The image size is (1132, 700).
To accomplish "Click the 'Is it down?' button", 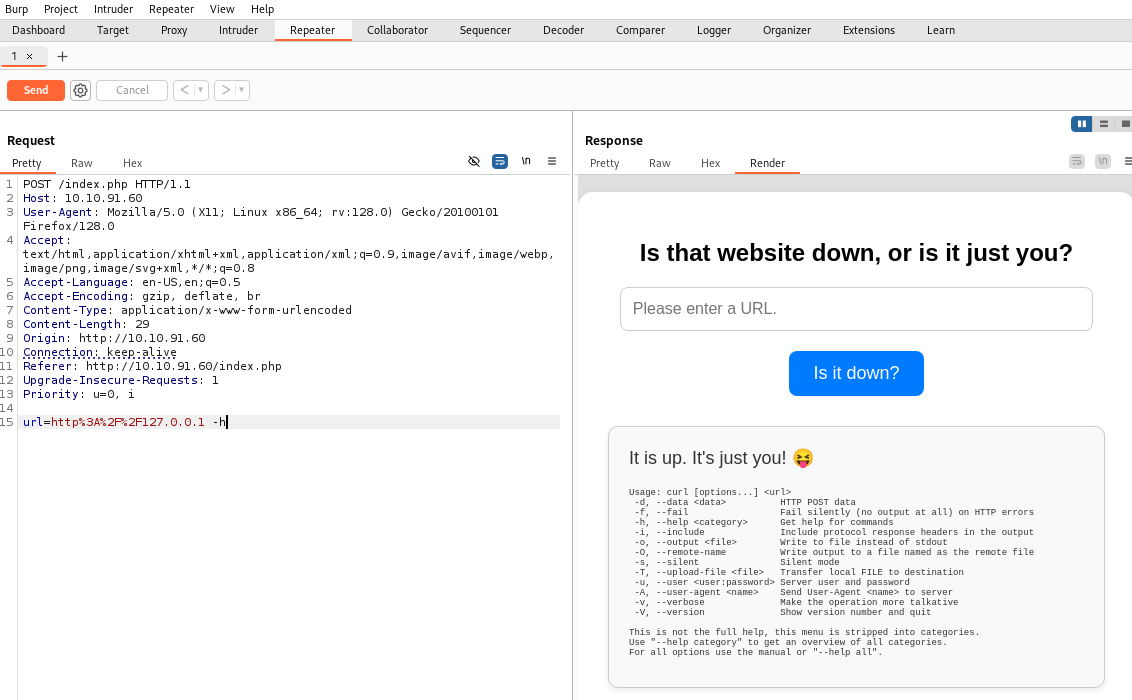I will (x=856, y=373).
